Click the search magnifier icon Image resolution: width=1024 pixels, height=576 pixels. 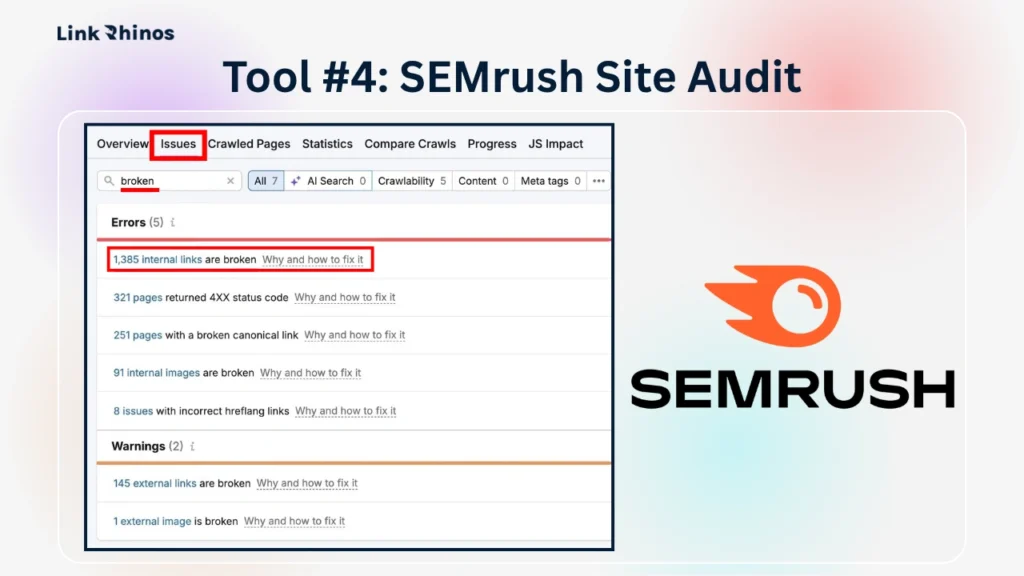coord(109,181)
